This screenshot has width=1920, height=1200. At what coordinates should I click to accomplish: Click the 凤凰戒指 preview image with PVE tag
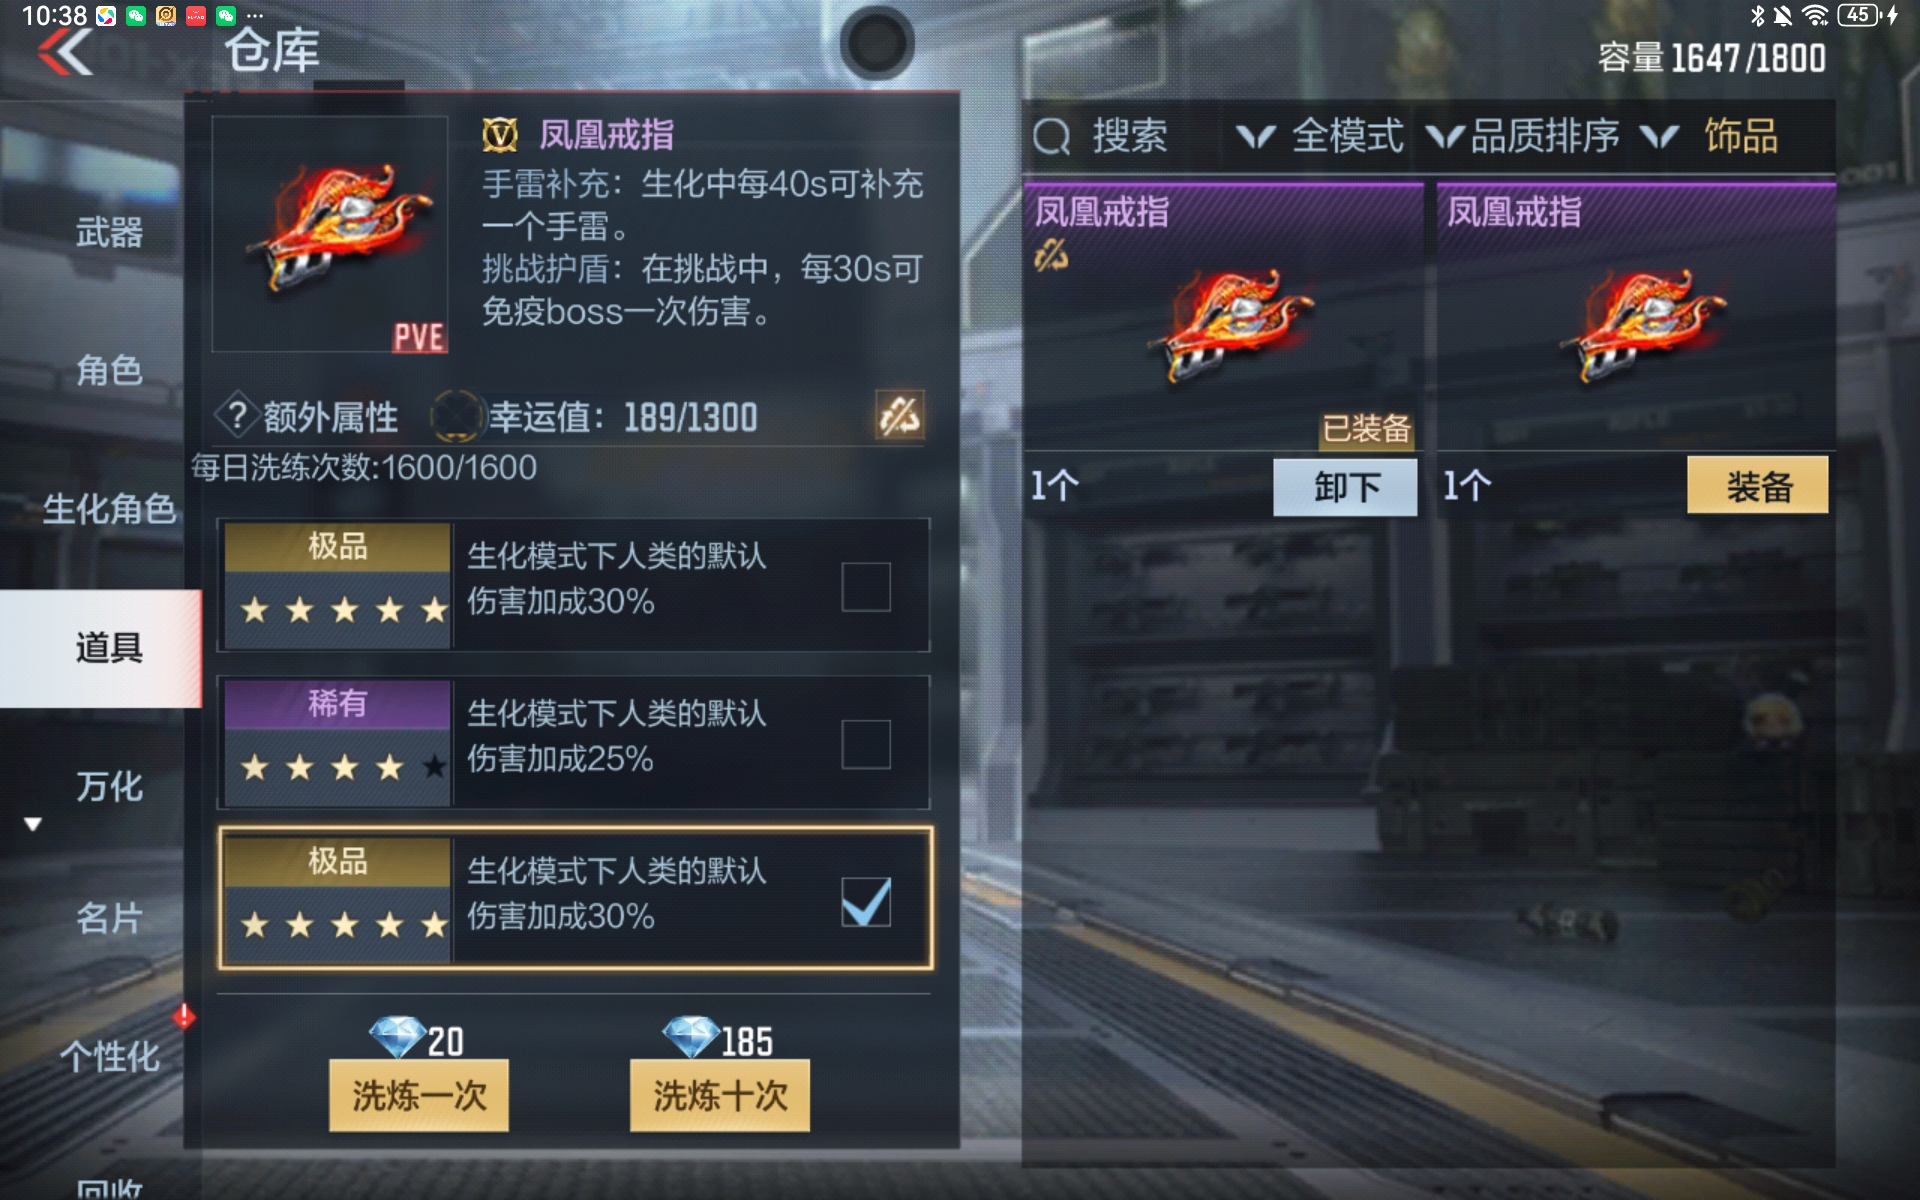[330, 234]
